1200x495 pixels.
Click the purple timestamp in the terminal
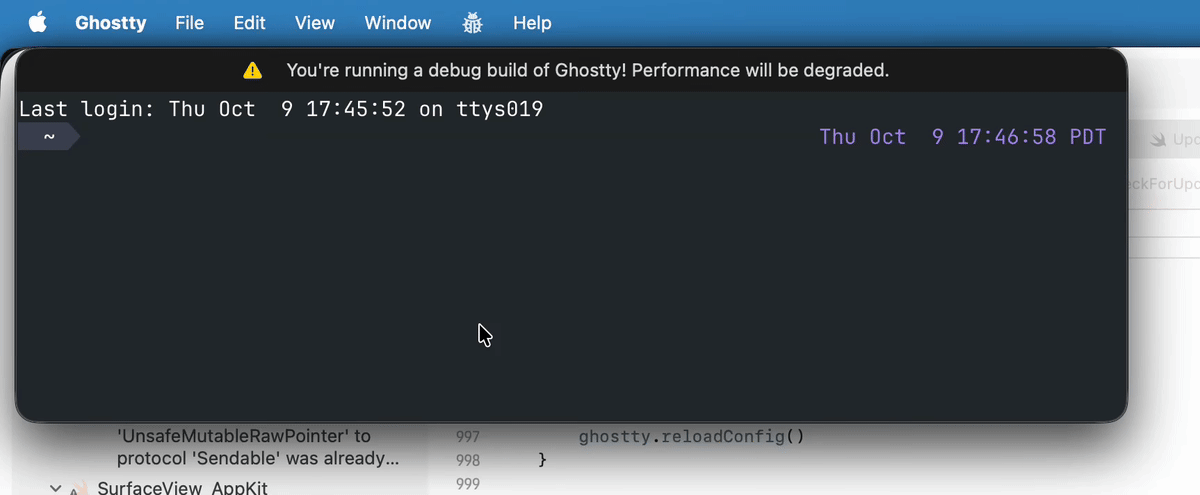pyautogui.click(x=962, y=137)
